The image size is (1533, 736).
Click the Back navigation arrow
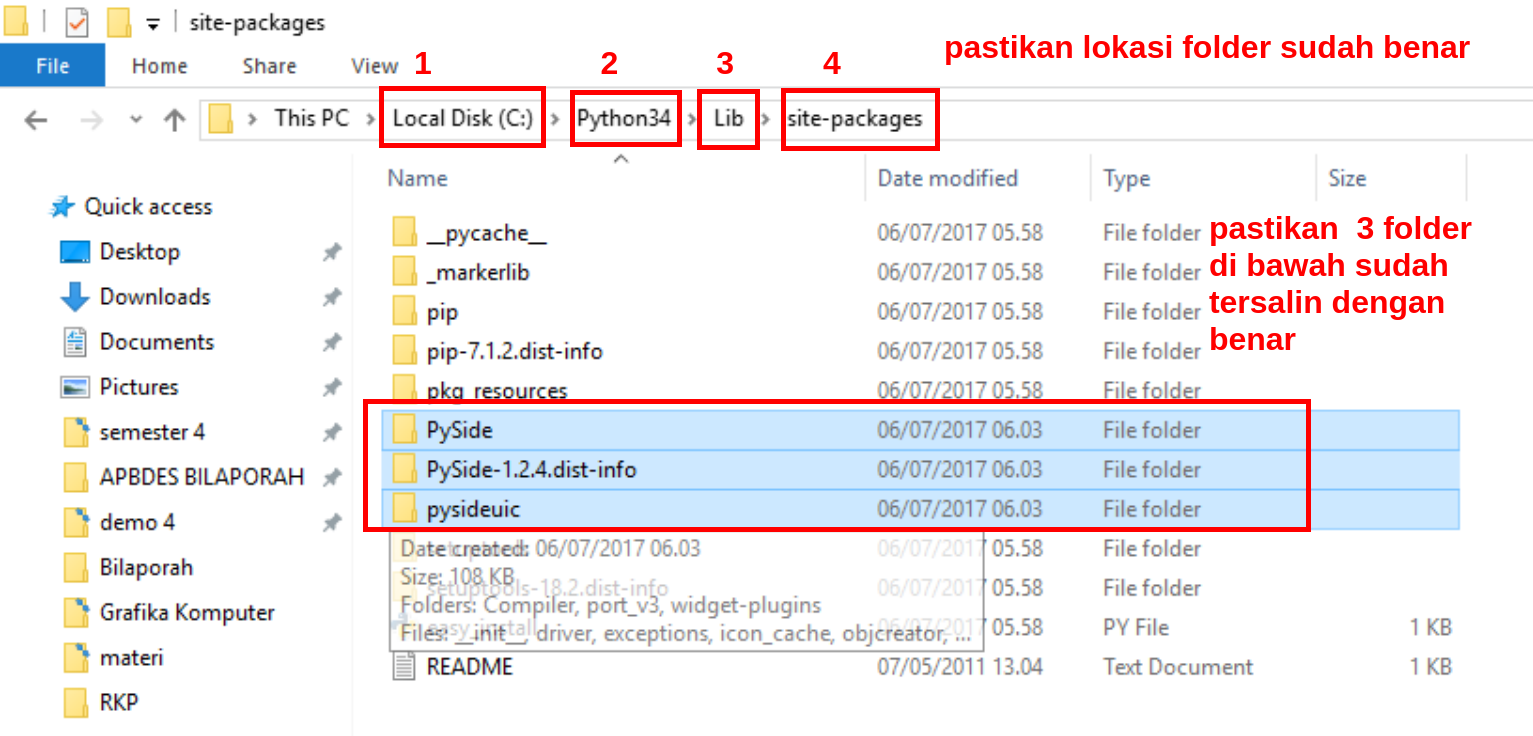[x=36, y=120]
